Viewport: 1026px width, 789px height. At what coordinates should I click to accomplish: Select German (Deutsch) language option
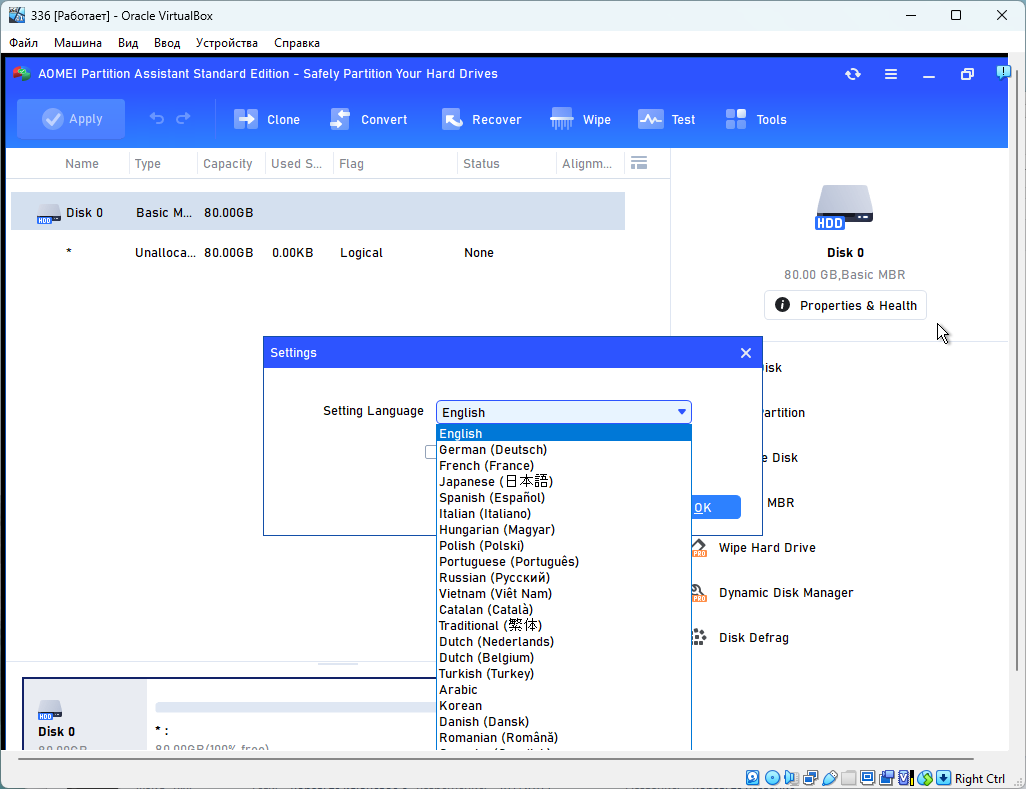493,450
